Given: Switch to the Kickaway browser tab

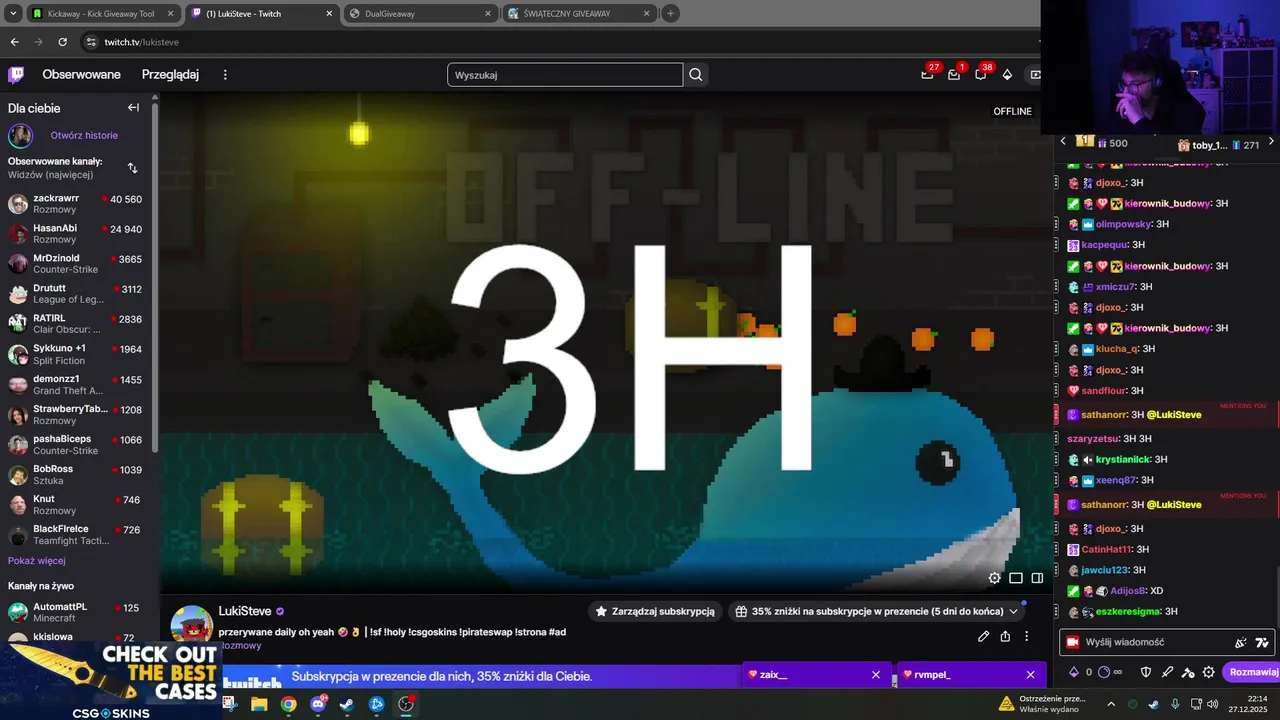Looking at the screenshot, I should coord(102,14).
